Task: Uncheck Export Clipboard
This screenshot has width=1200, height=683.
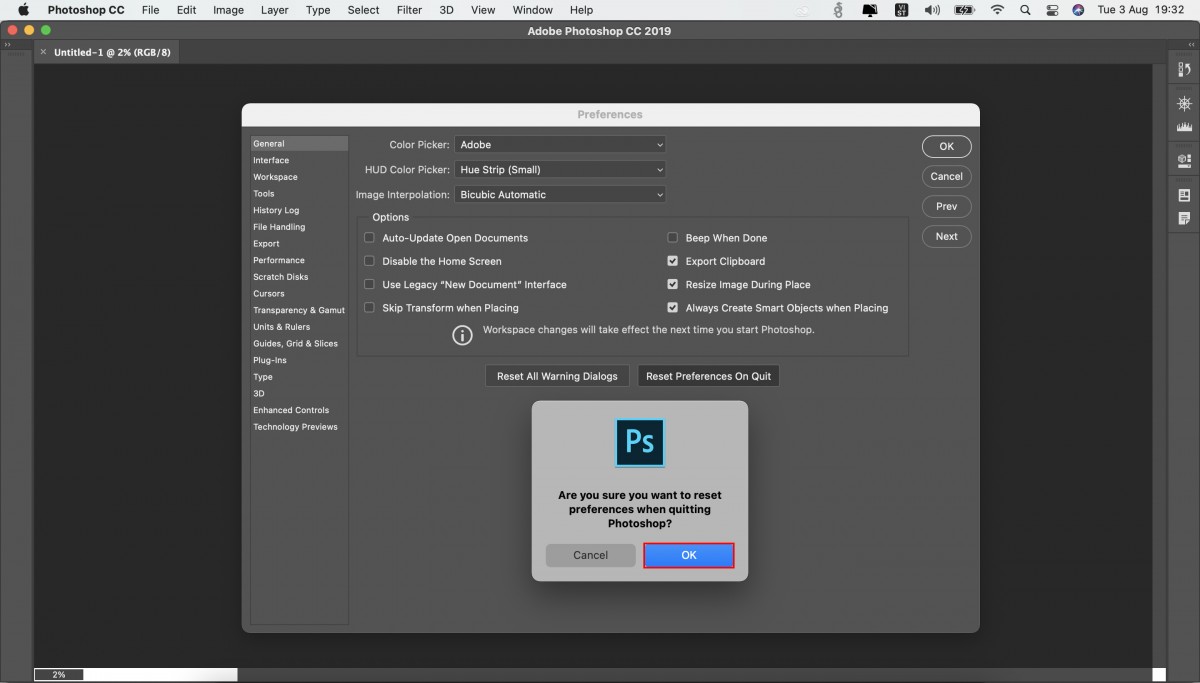Action: (x=673, y=261)
